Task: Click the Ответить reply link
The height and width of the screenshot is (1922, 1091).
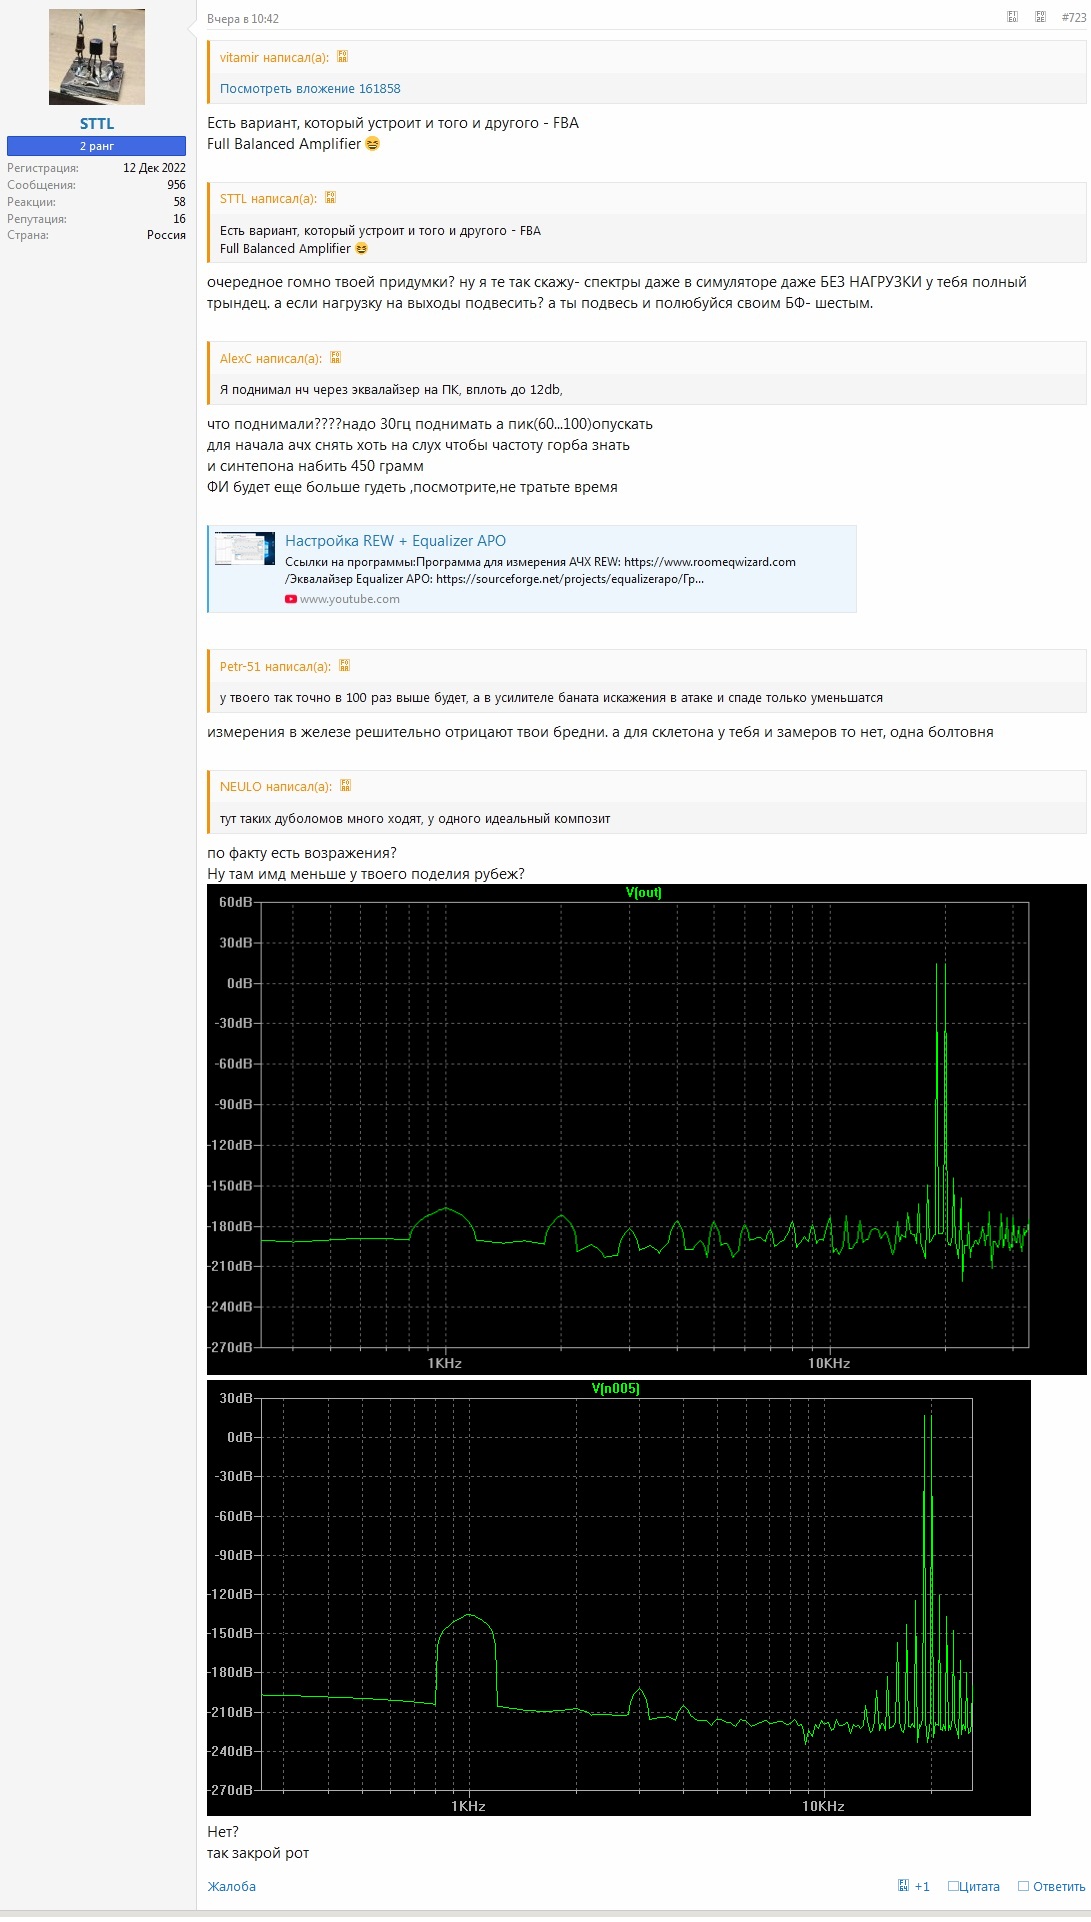Action: [1059, 1886]
